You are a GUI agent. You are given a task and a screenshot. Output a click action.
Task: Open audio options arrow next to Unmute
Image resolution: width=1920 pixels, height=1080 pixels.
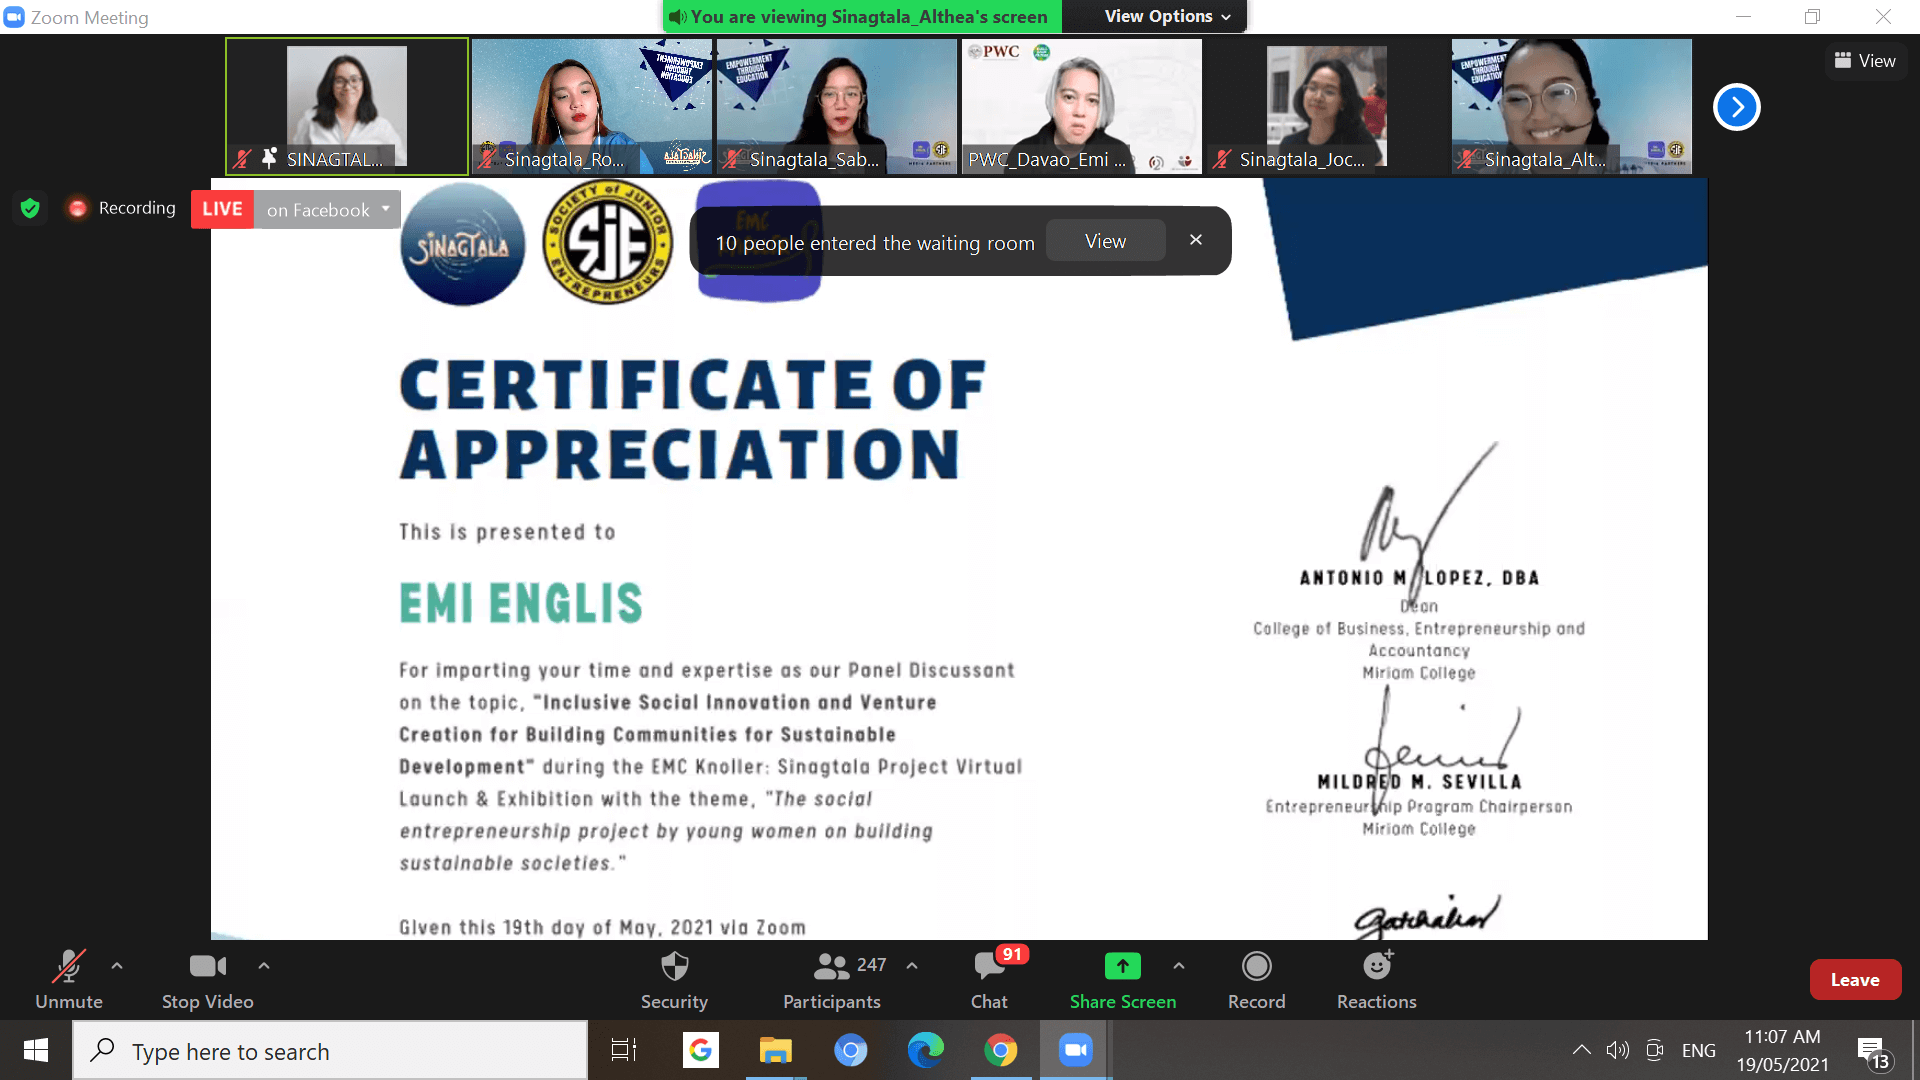117,966
